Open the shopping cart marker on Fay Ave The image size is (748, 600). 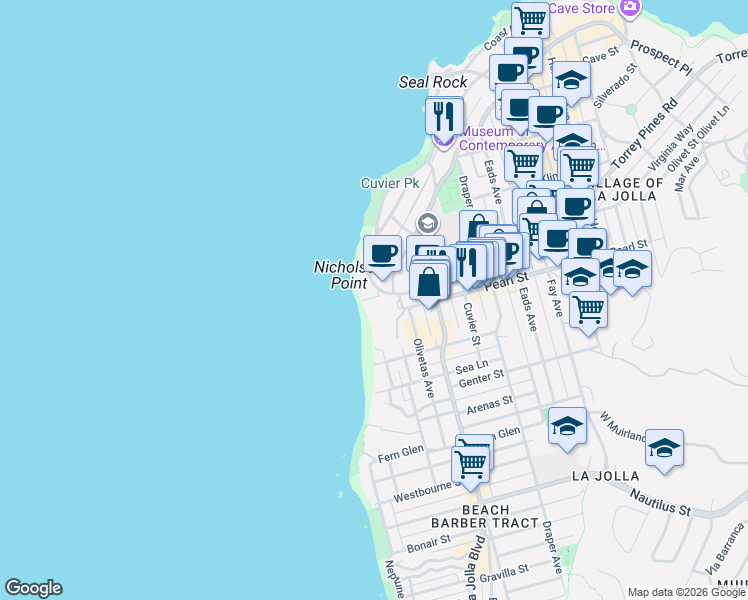tap(588, 310)
